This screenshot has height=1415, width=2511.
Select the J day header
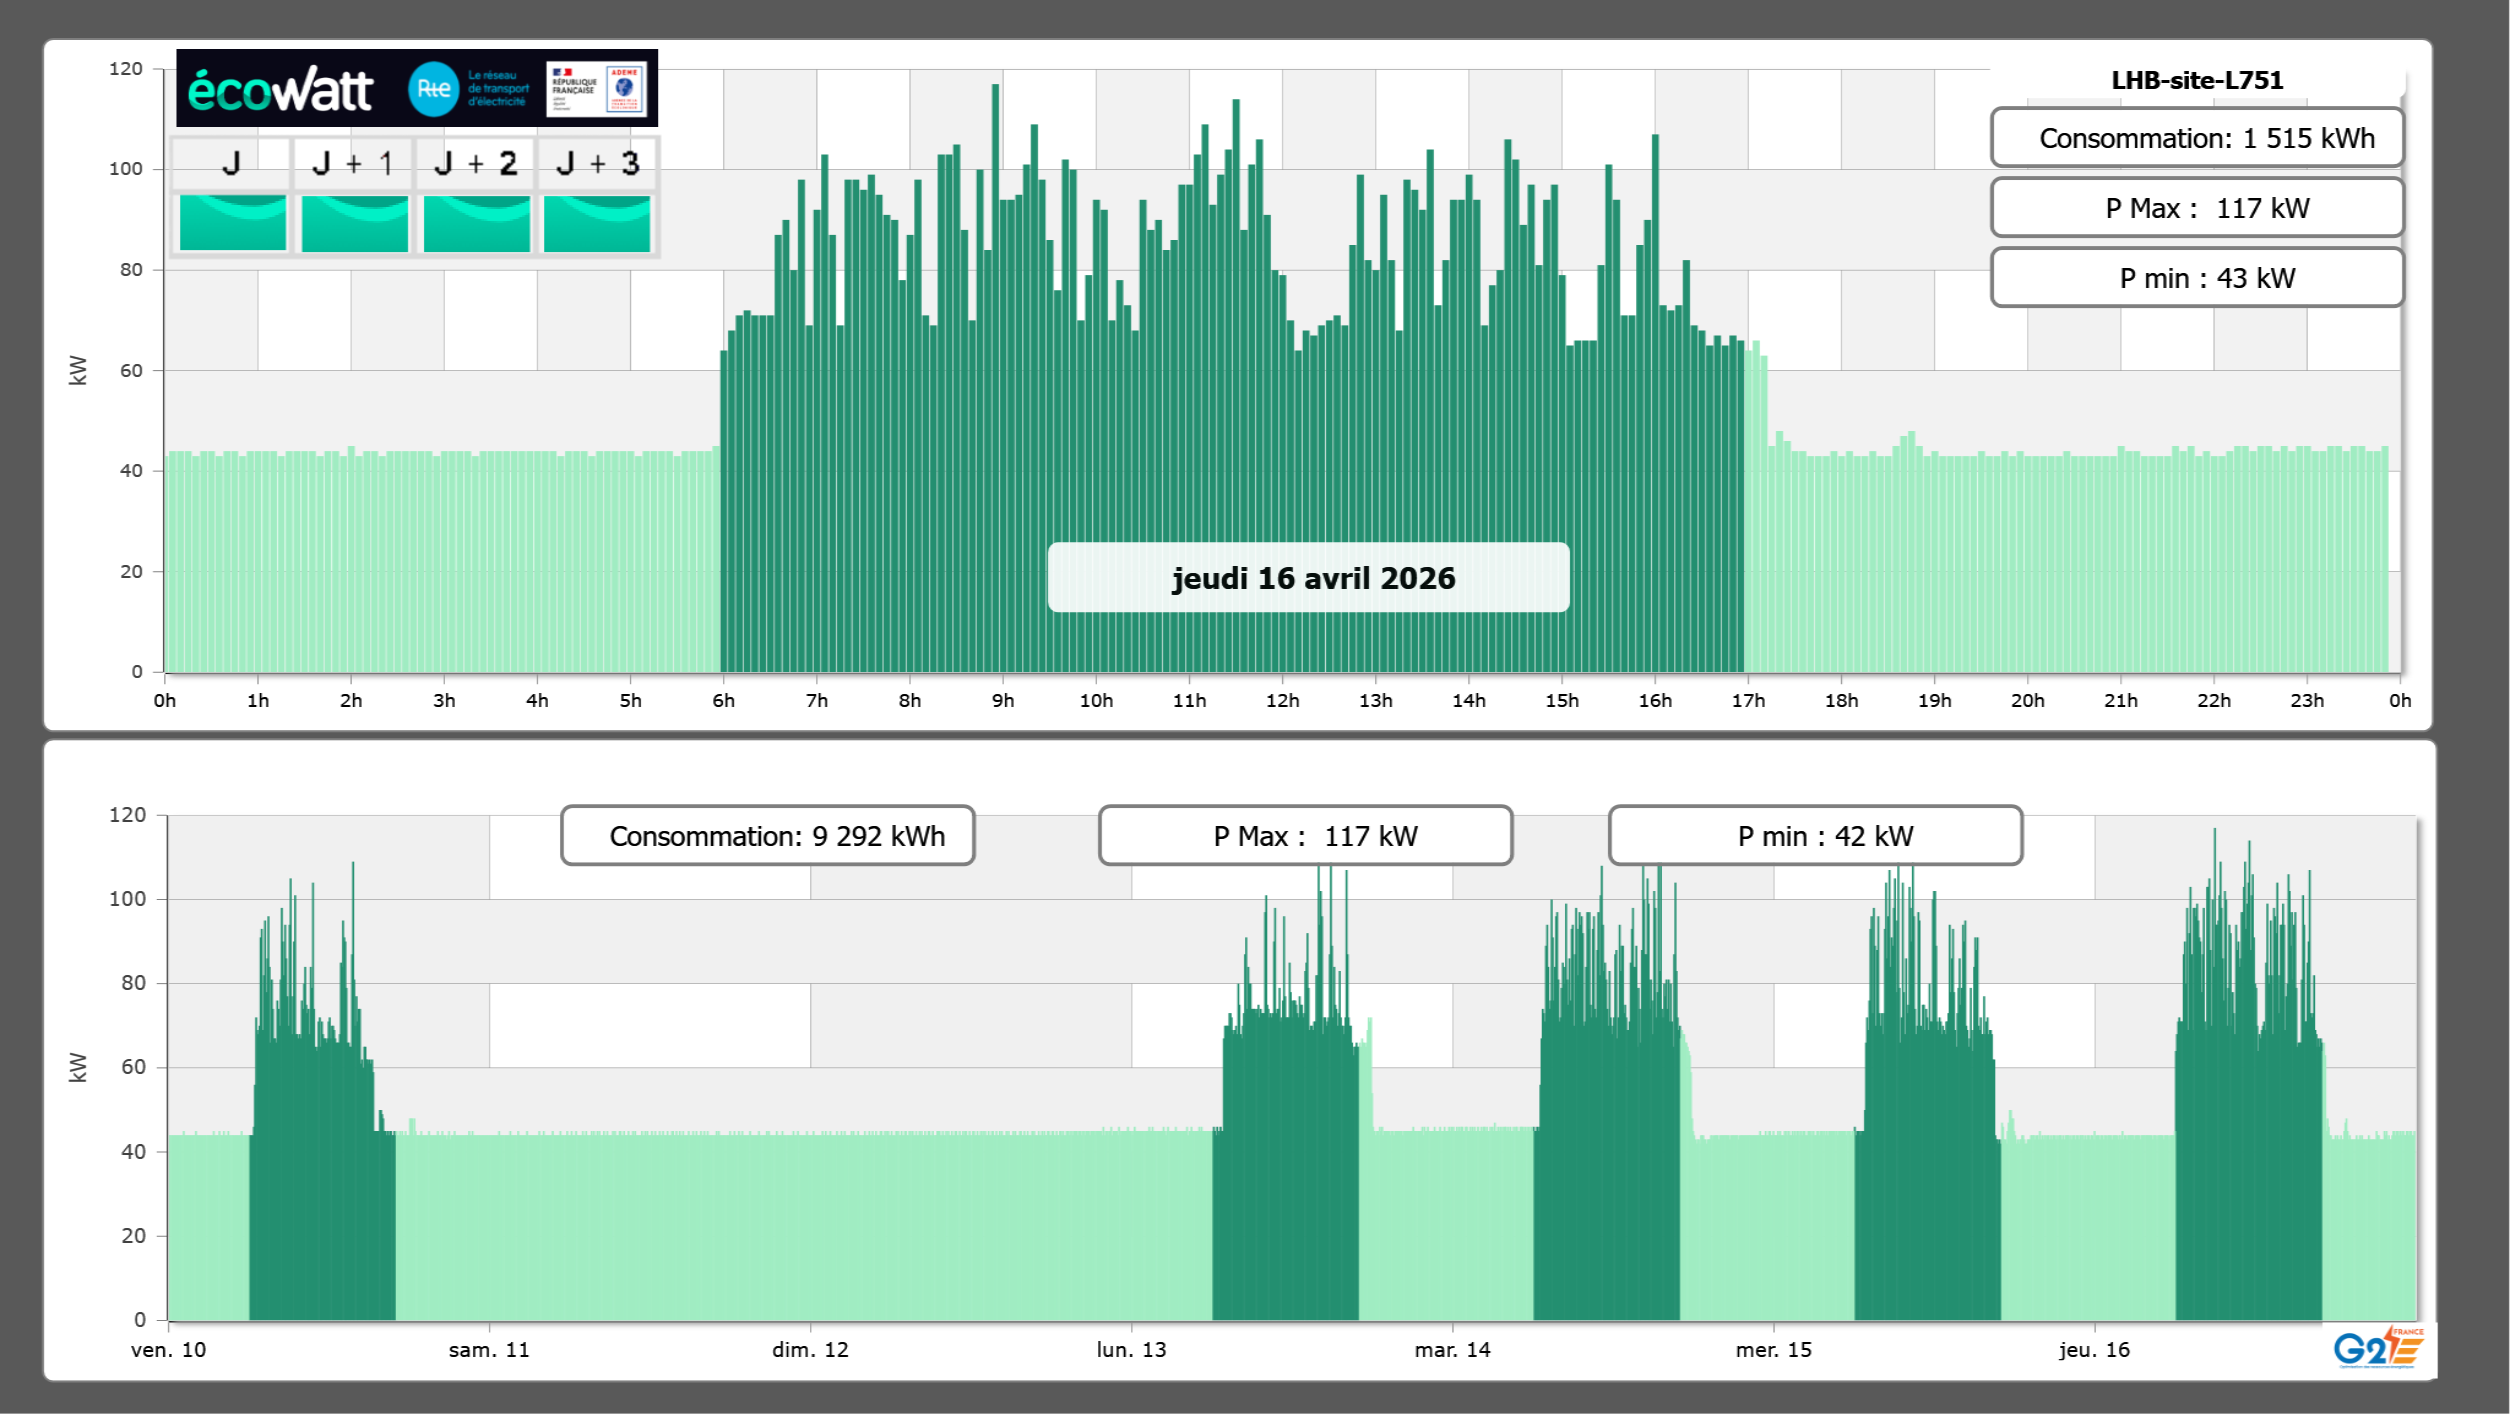point(231,163)
